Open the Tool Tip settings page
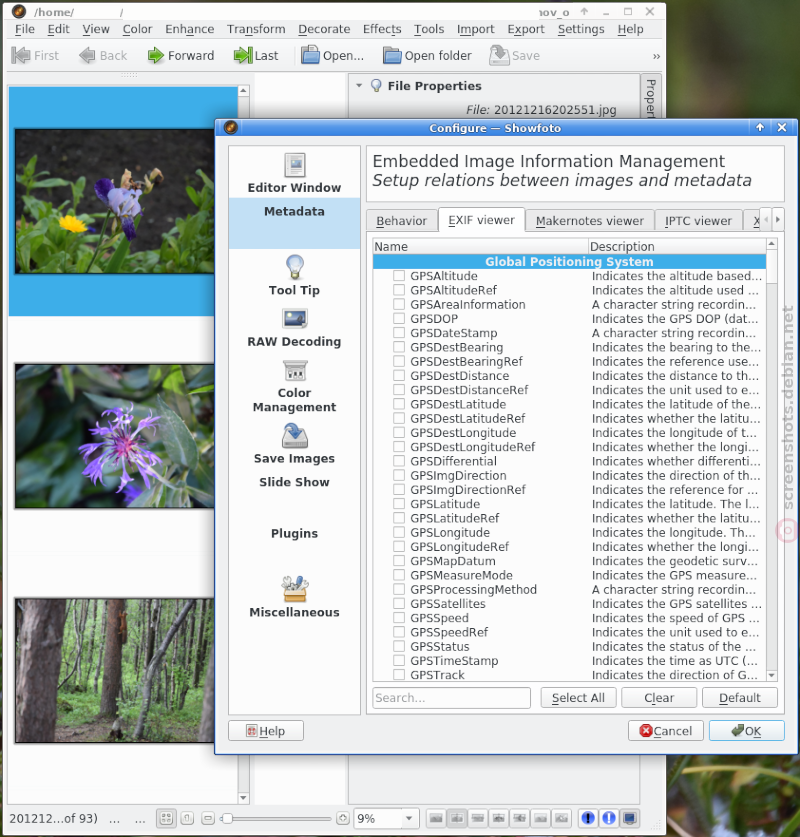800x837 pixels. pos(295,275)
